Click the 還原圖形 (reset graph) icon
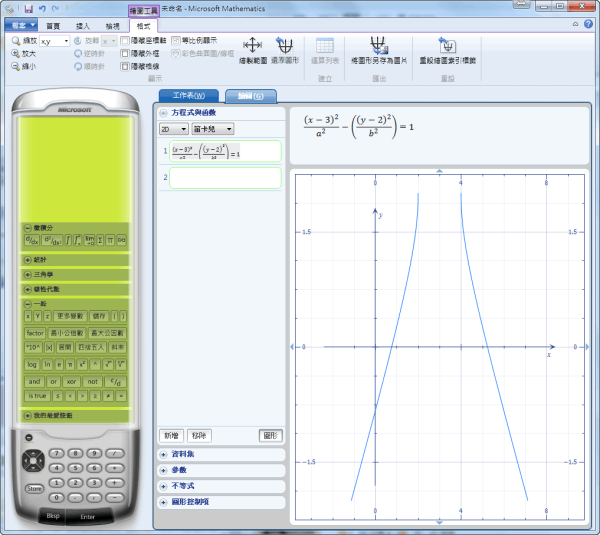Screen dimensions: 600x535 284,46
